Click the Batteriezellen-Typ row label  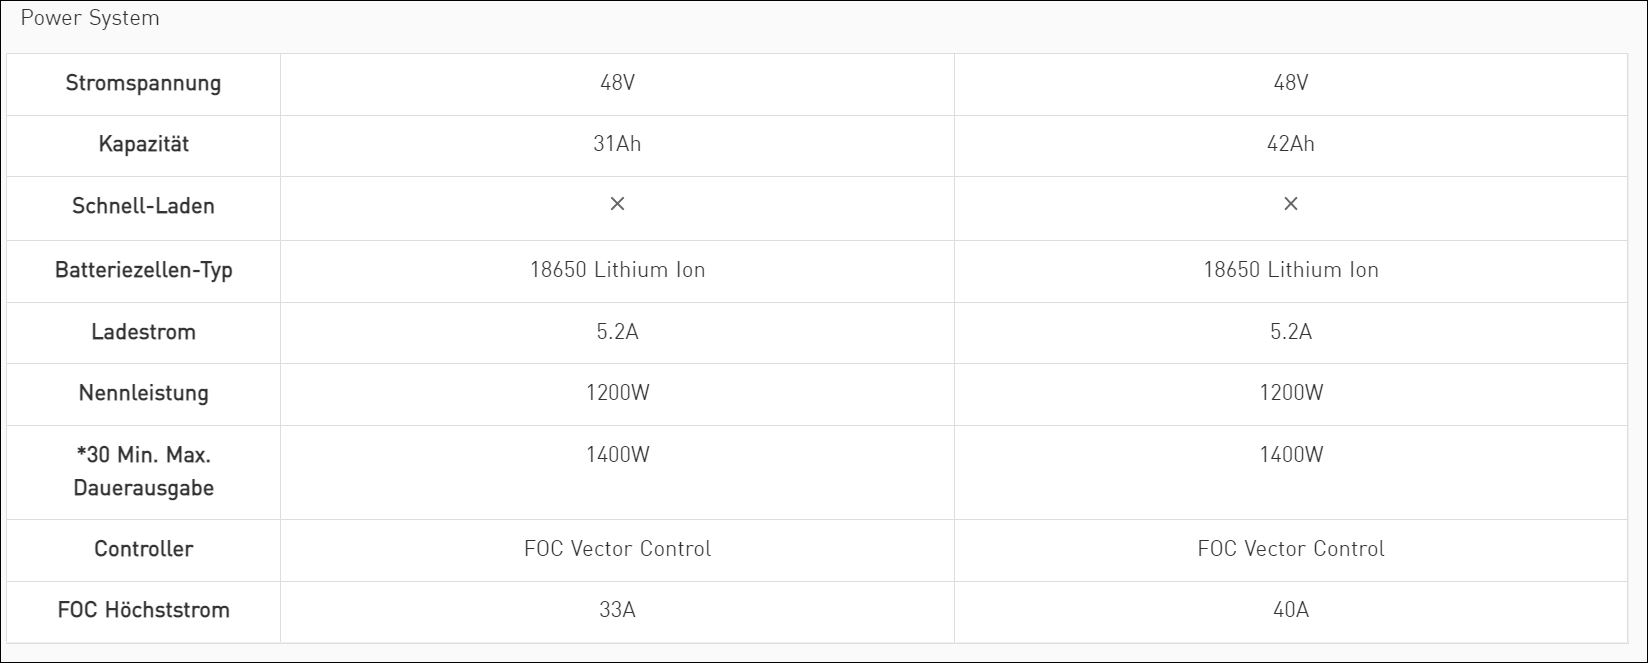point(143,270)
